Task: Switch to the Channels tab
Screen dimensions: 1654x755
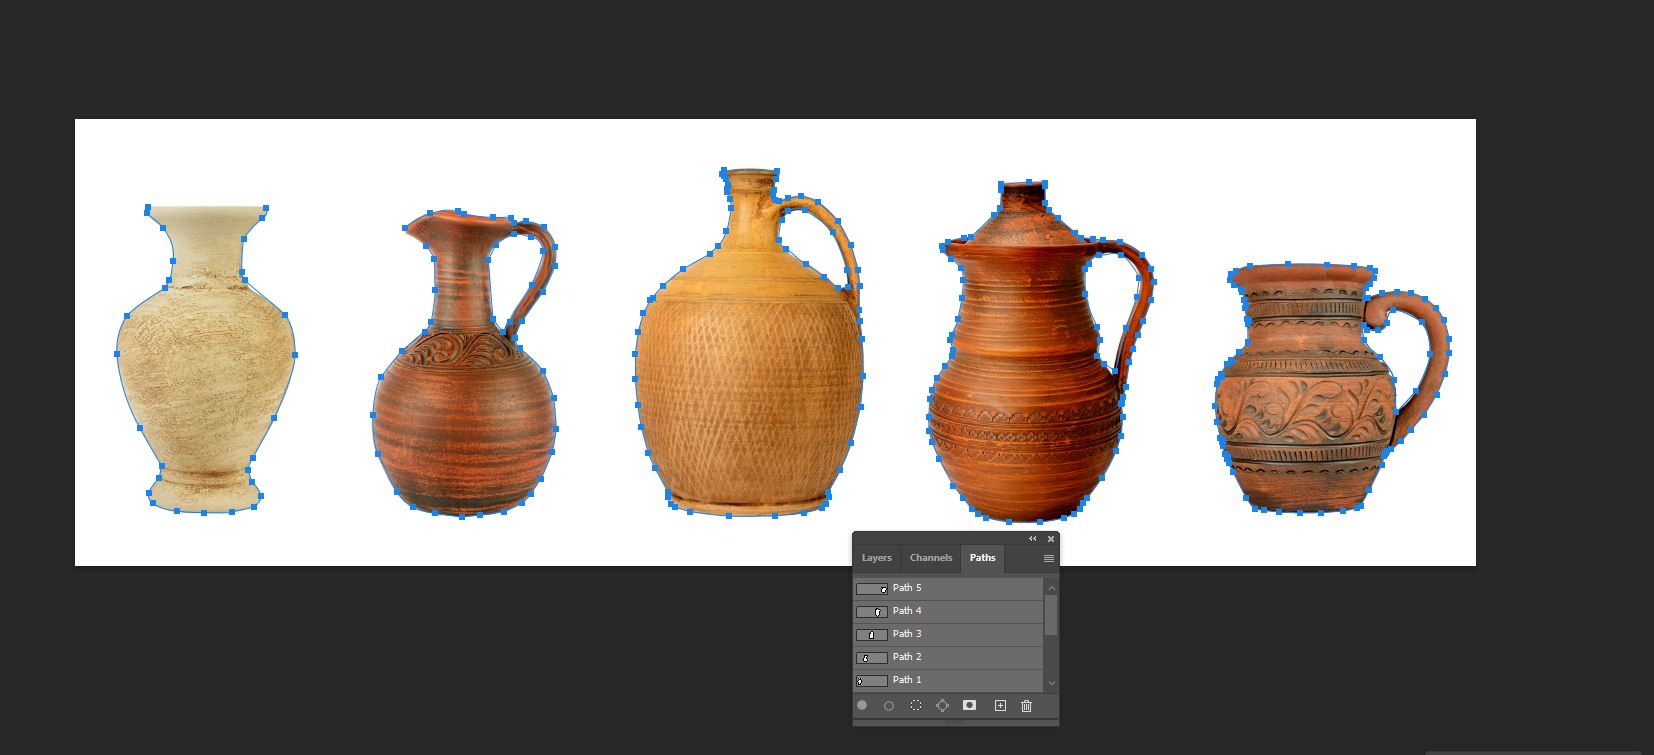Action: tap(930, 558)
